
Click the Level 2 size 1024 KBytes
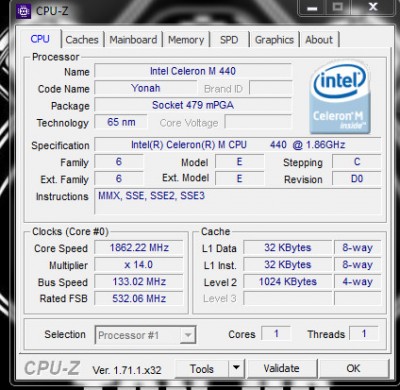point(288,282)
